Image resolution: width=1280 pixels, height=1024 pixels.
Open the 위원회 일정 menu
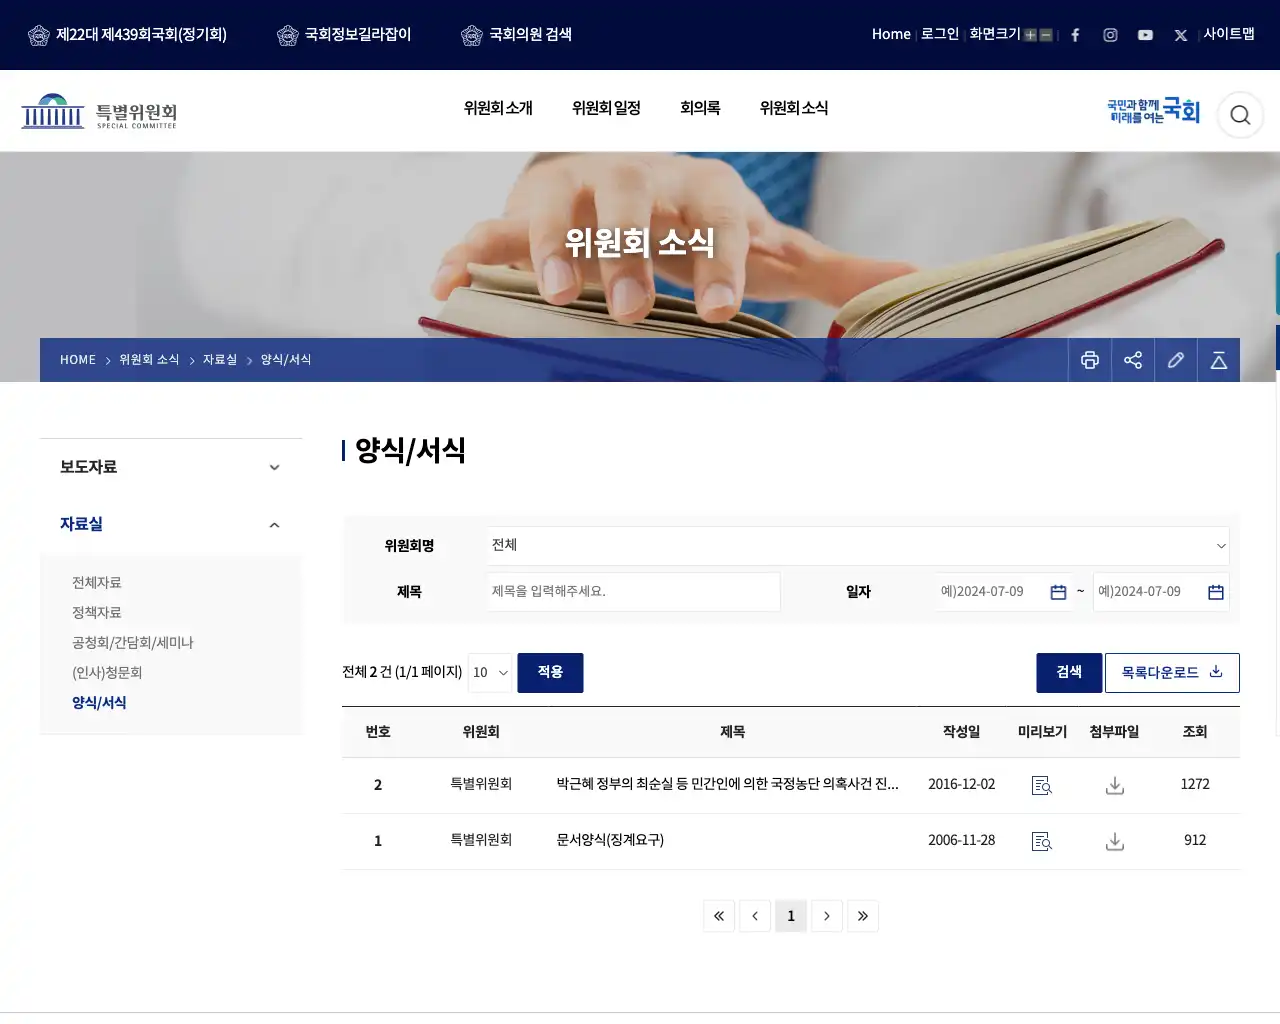tap(606, 108)
